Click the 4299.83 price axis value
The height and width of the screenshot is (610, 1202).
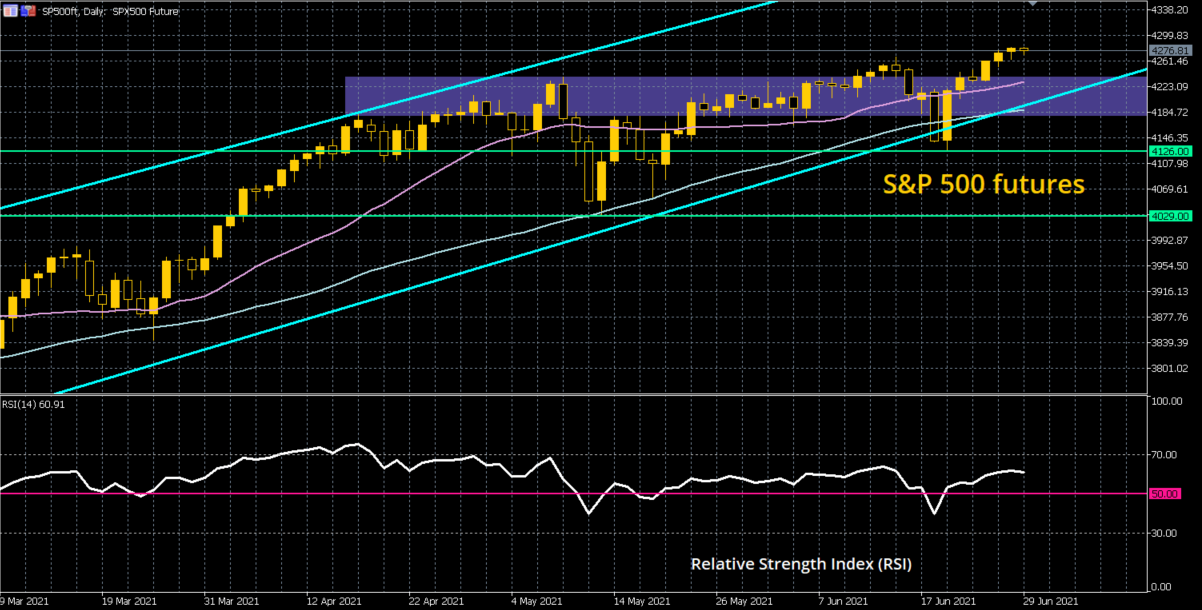click(1171, 35)
